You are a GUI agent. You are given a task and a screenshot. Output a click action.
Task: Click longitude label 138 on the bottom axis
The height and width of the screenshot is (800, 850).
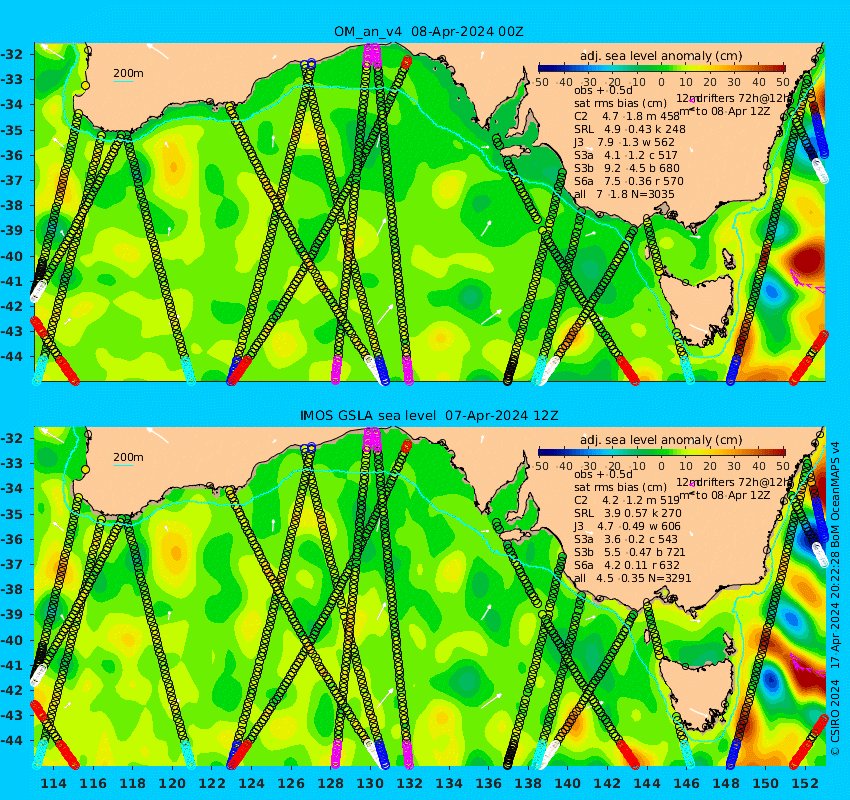[x=528, y=784]
